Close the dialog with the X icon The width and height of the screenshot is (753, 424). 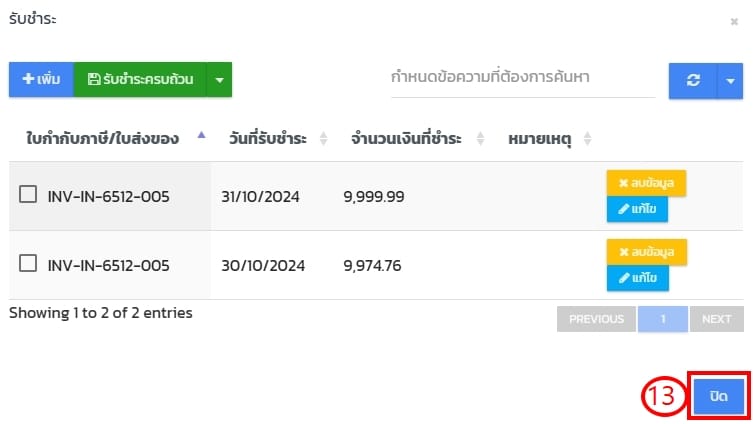click(734, 20)
